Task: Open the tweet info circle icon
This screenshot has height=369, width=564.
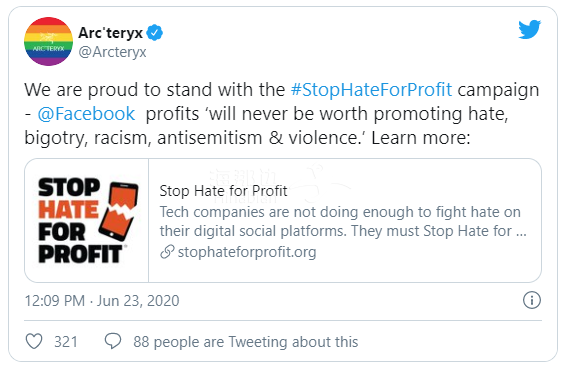Action: pyautogui.click(x=532, y=300)
